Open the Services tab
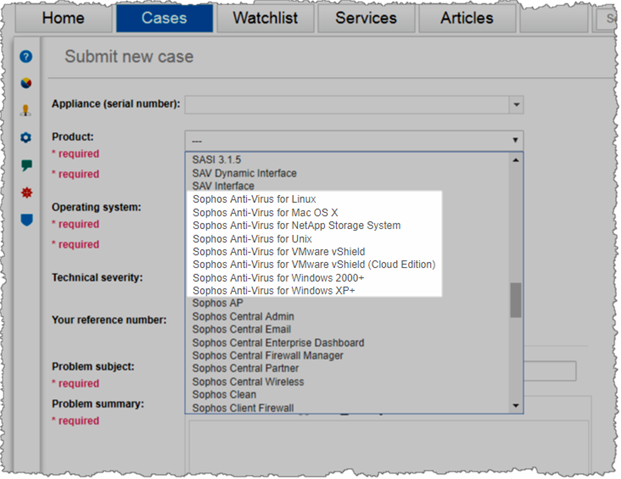Screen dimensions: 621x479 tap(366, 18)
